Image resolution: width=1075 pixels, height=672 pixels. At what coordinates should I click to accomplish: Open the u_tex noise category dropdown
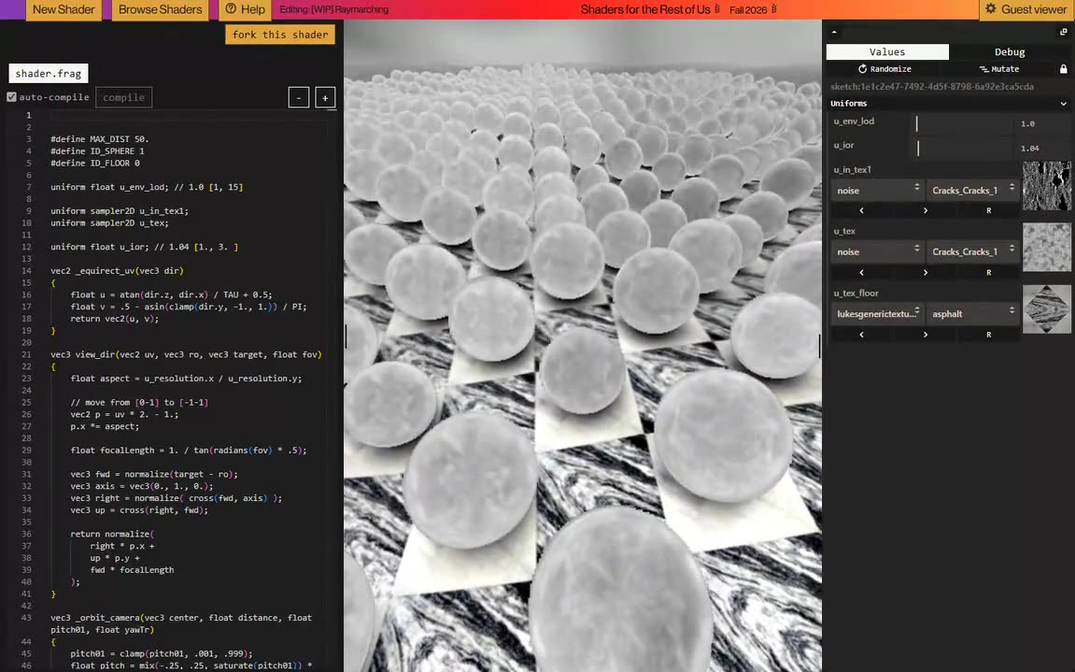click(877, 252)
